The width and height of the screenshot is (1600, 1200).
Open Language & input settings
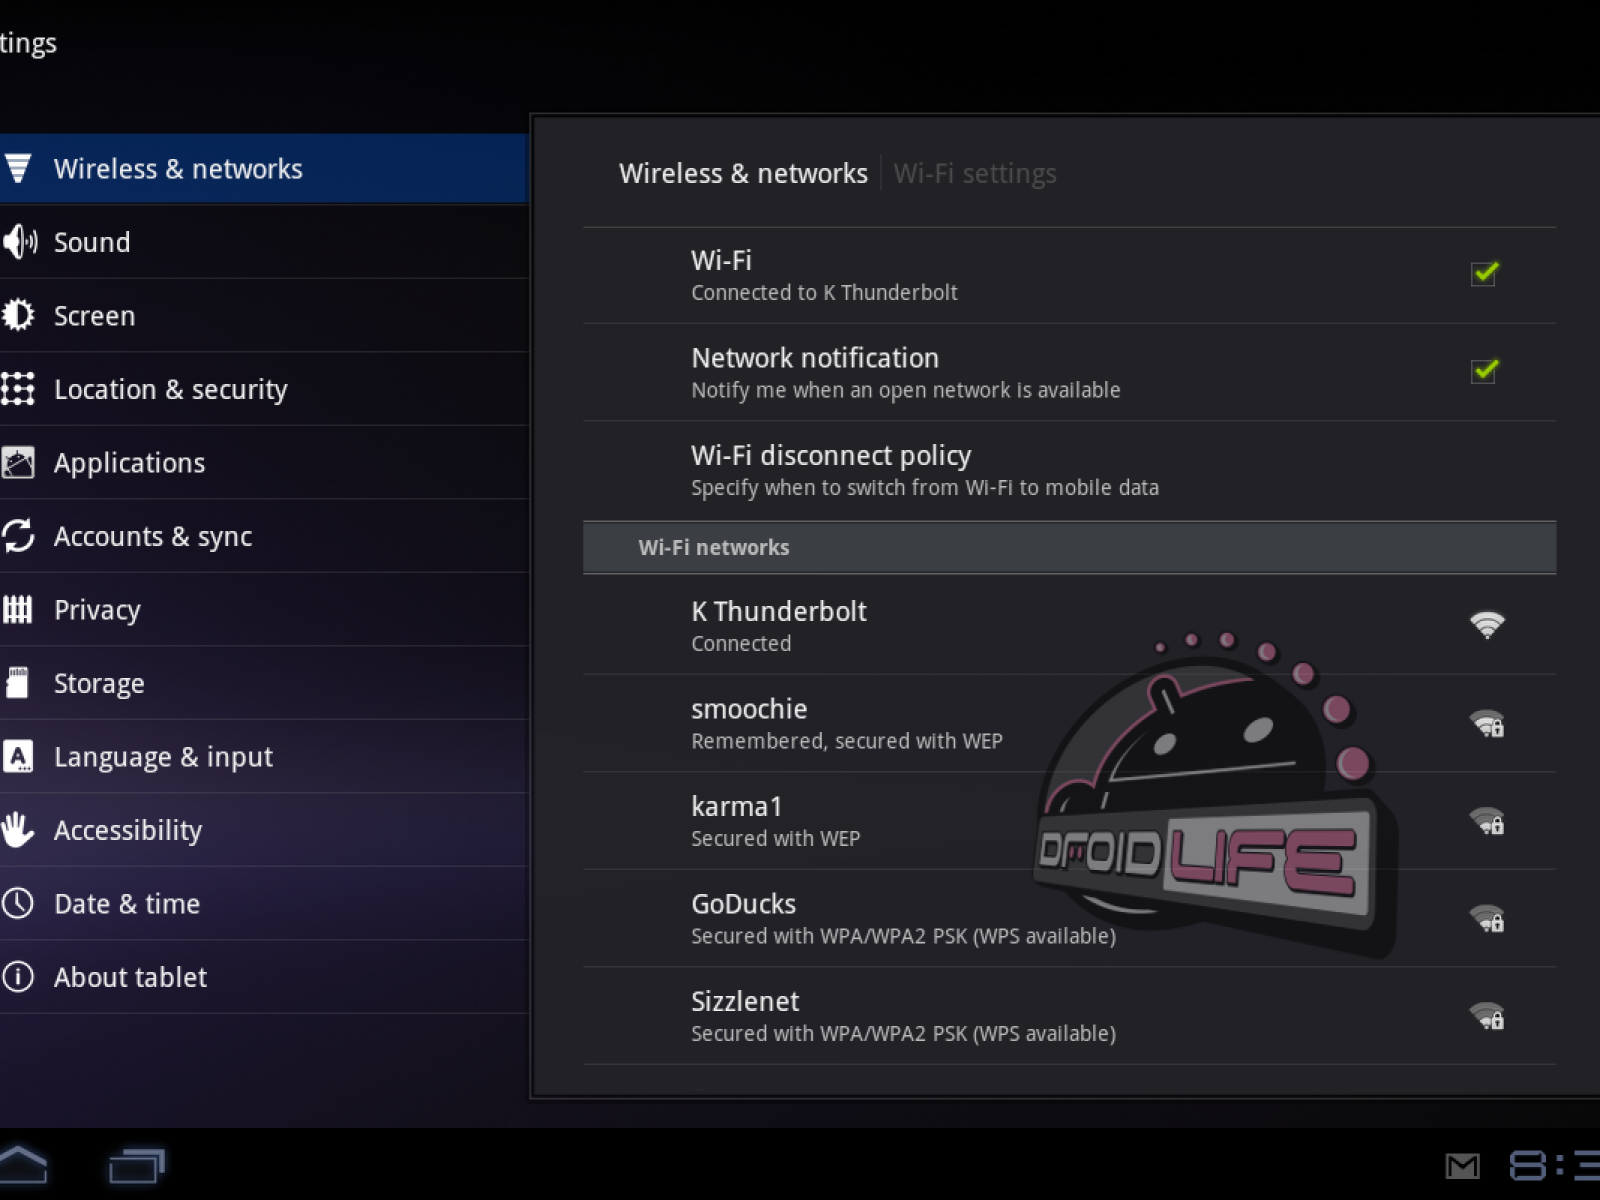[163, 757]
